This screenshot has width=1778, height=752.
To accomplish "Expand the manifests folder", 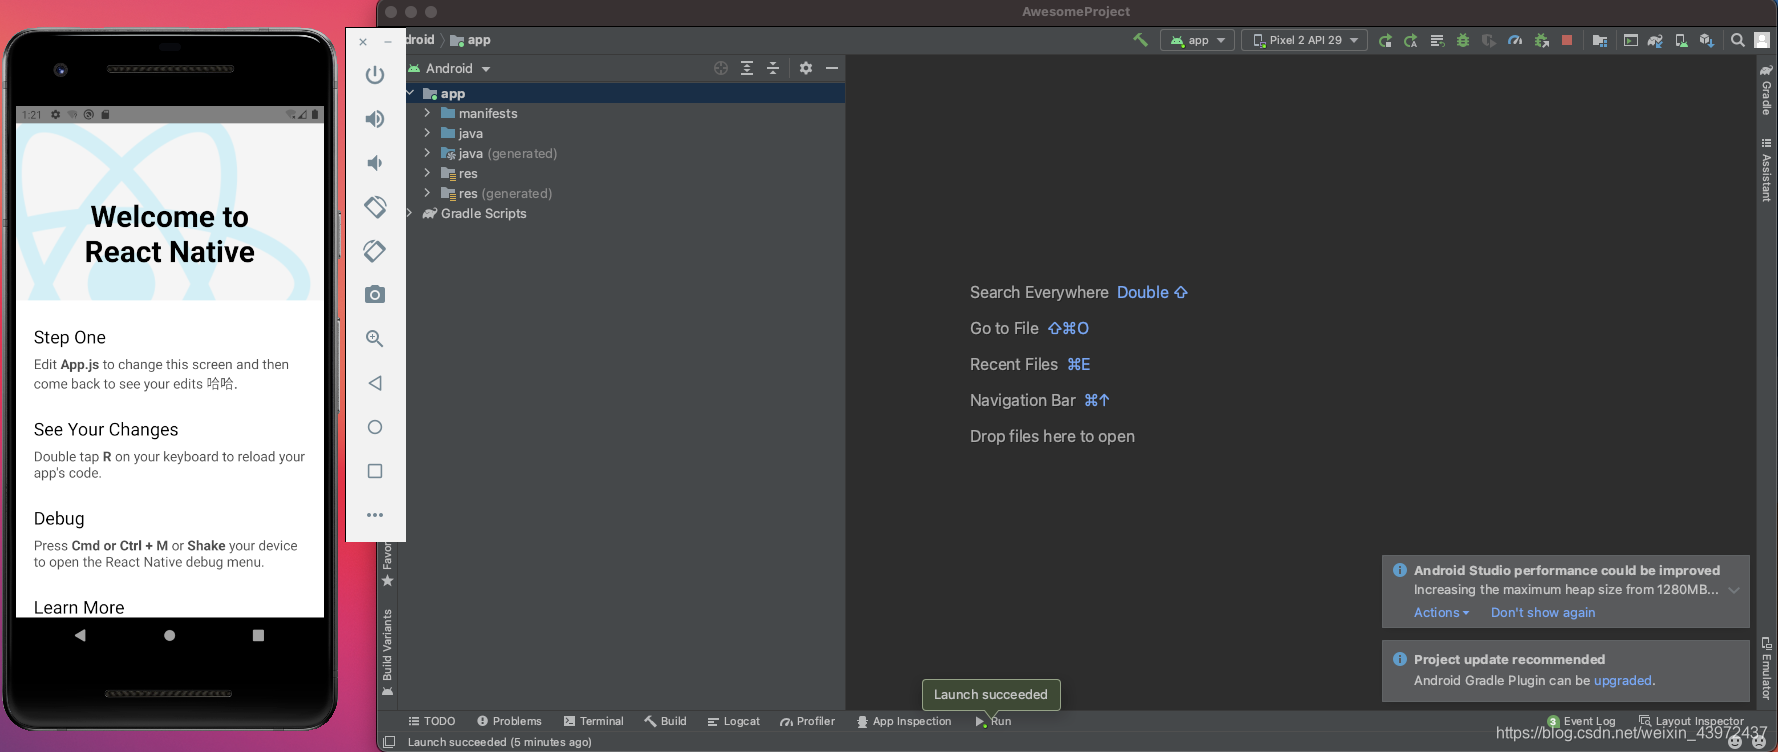I will [427, 113].
